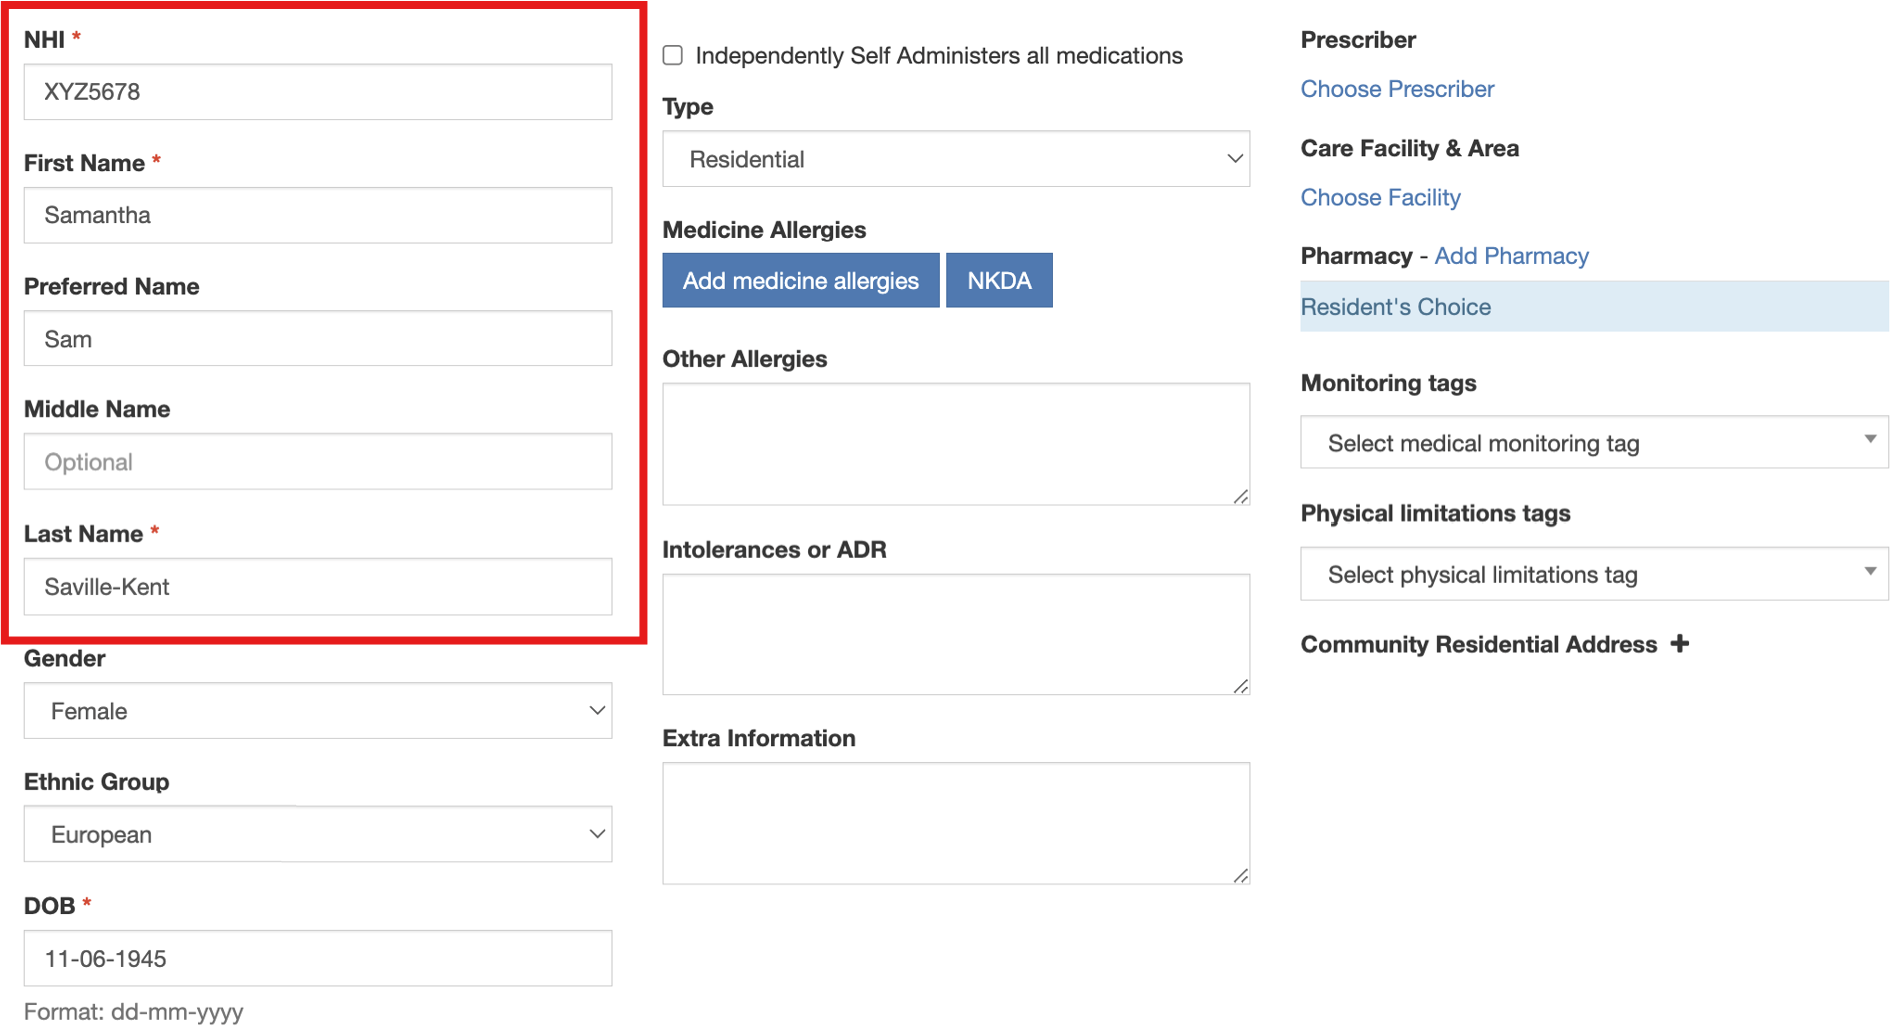Enable Independently Self Administers all medications
The width and height of the screenshot is (1890, 1032).
pyautogui.click(x=672, y=55)
